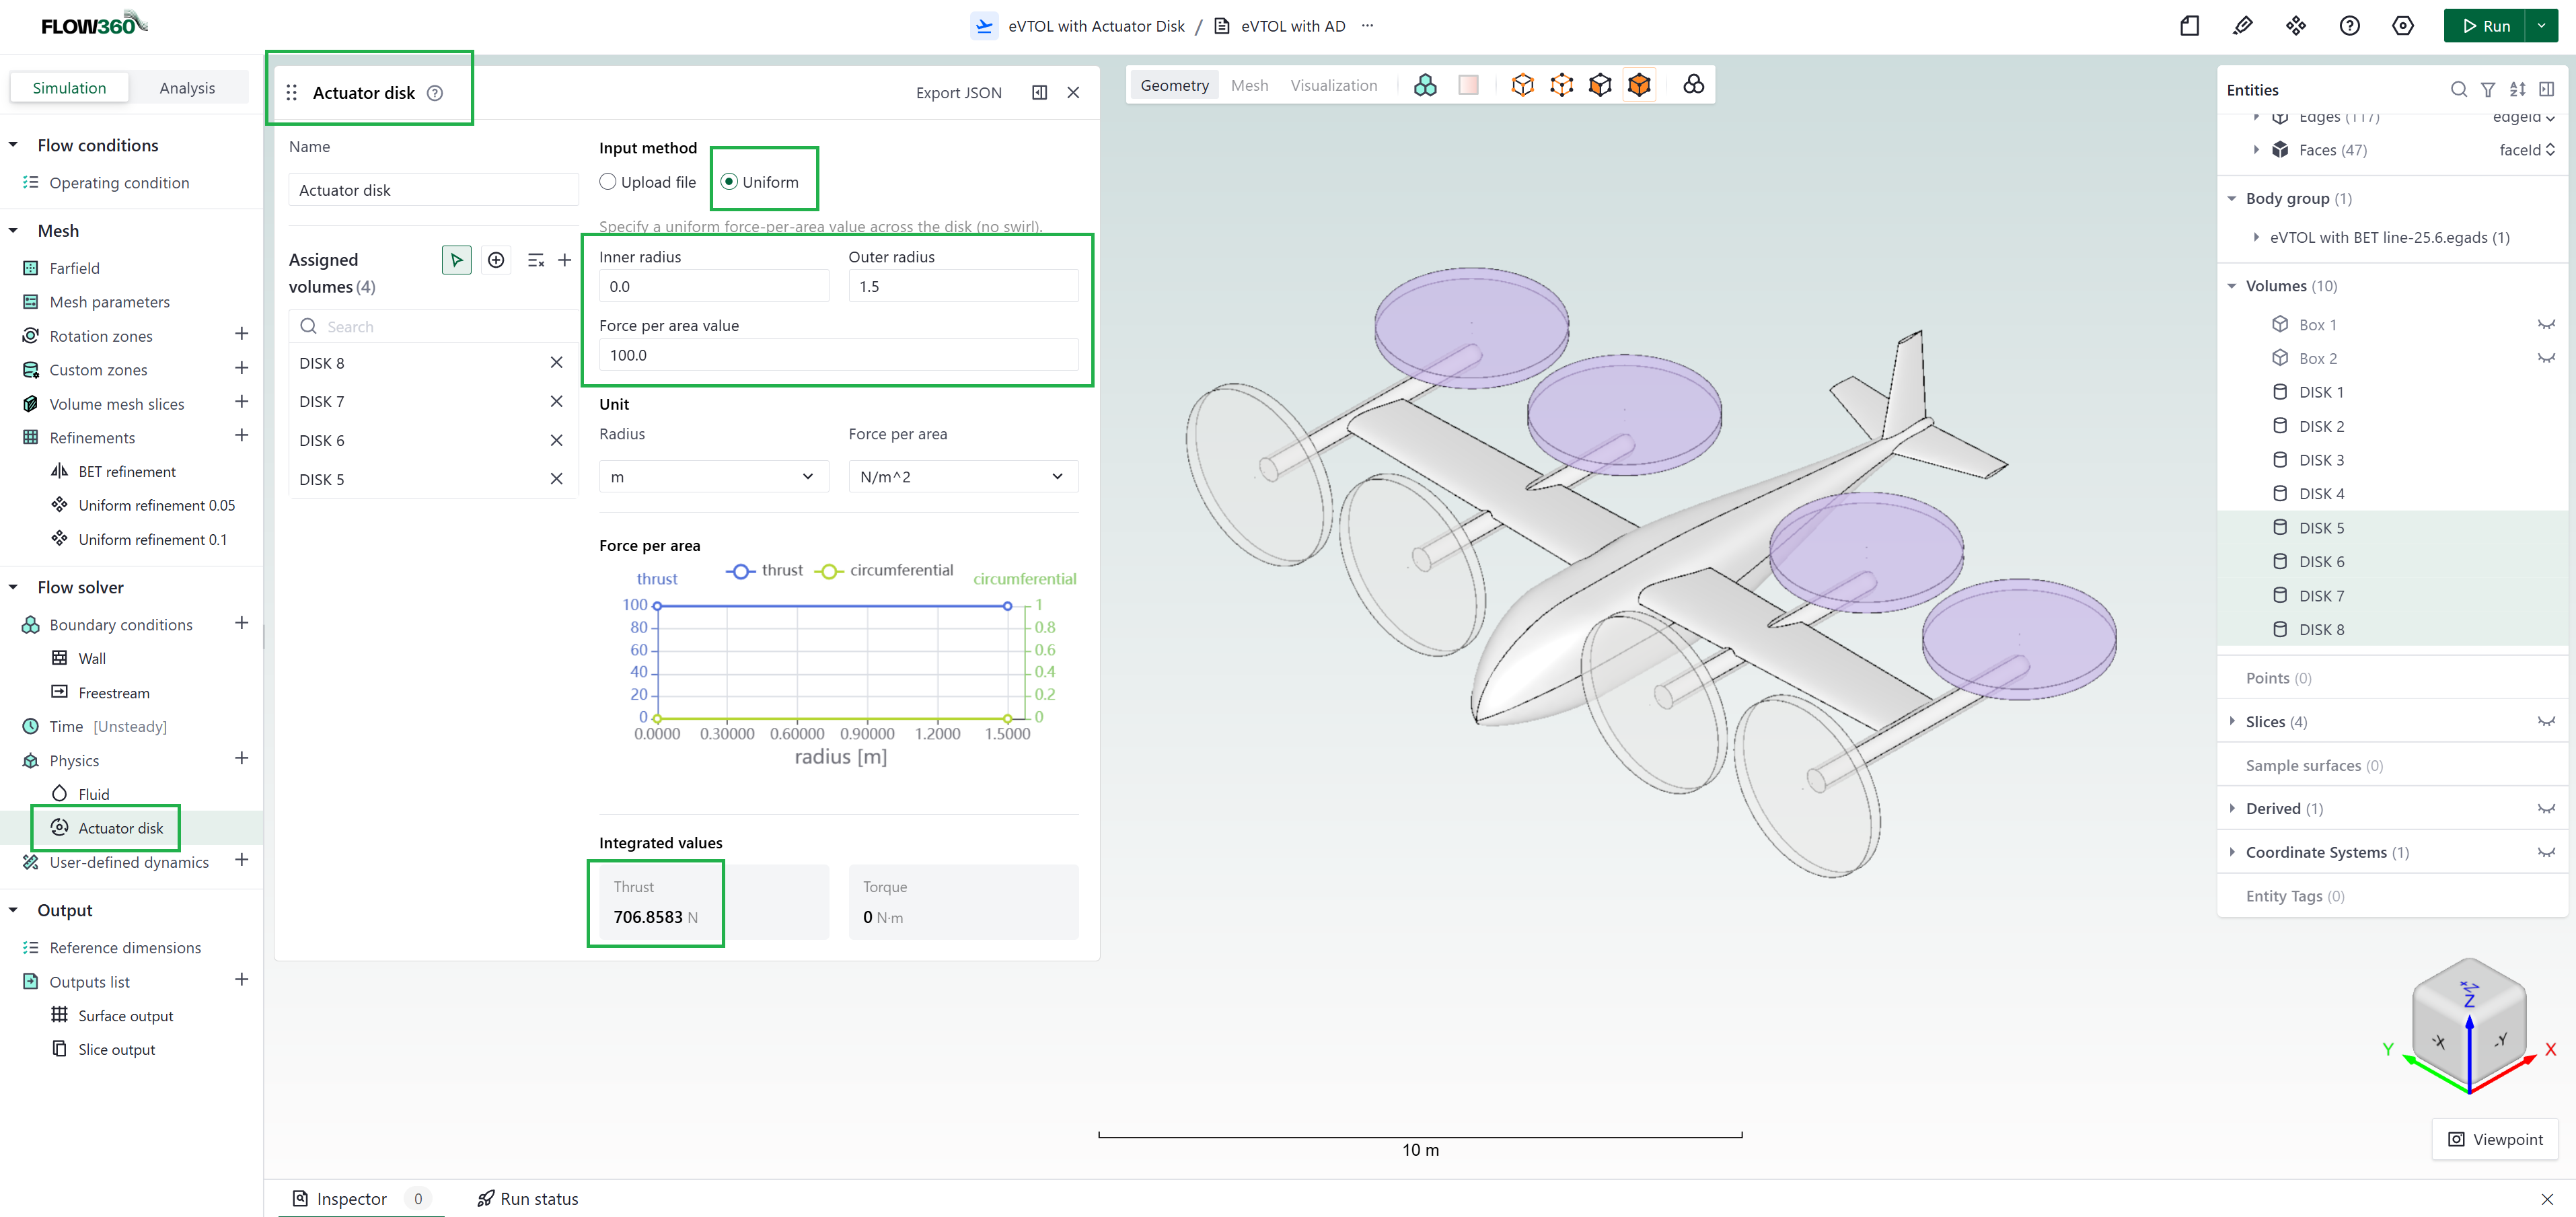This screenshot has height=1217, width=2576.
Task: Open the notes icon in top bar
Action: point(2189,26)
